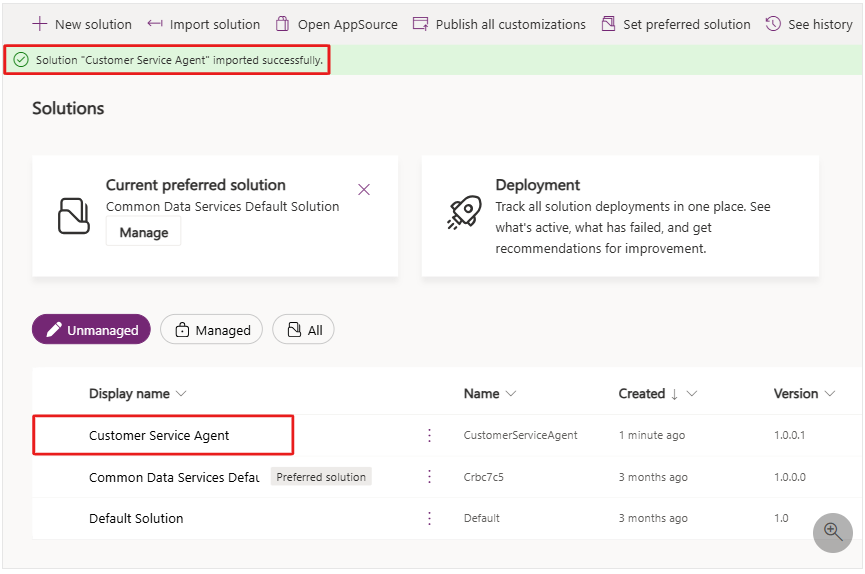Screen dimensions: 865x574
Task: Click the Manage button
Action: [143, 232]
